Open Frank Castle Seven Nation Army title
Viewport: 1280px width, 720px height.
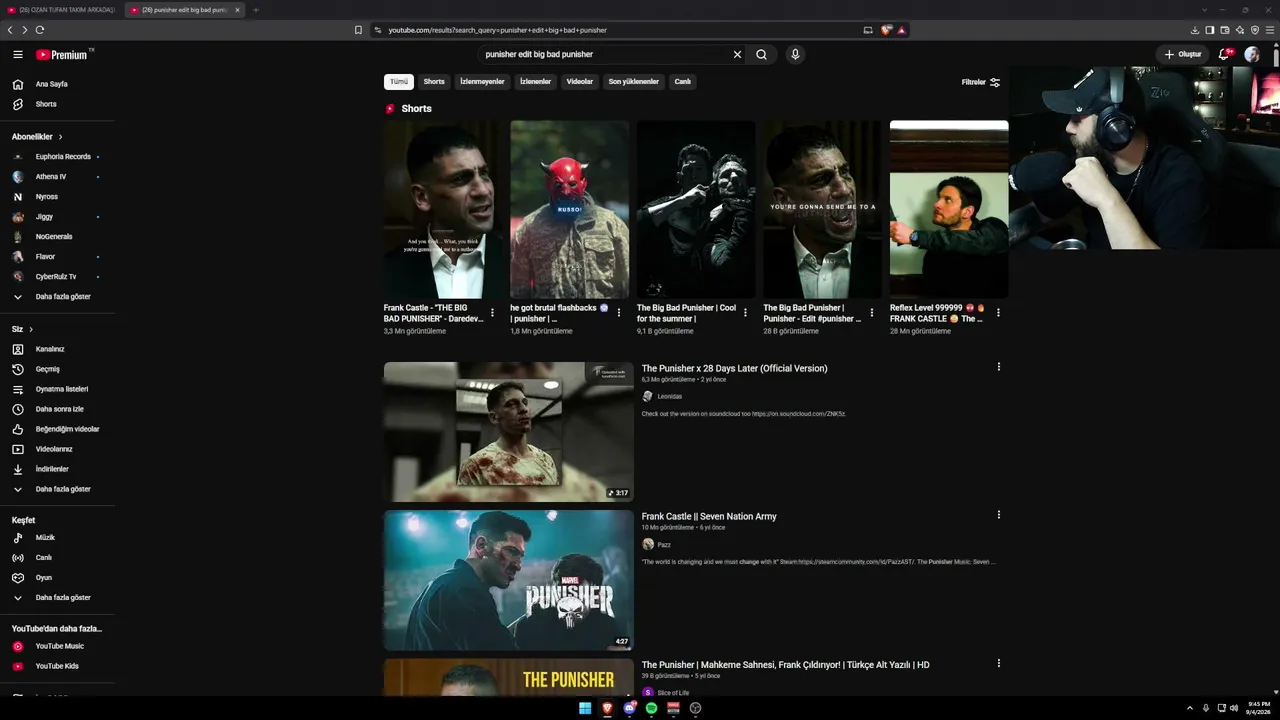coord(709,517)
